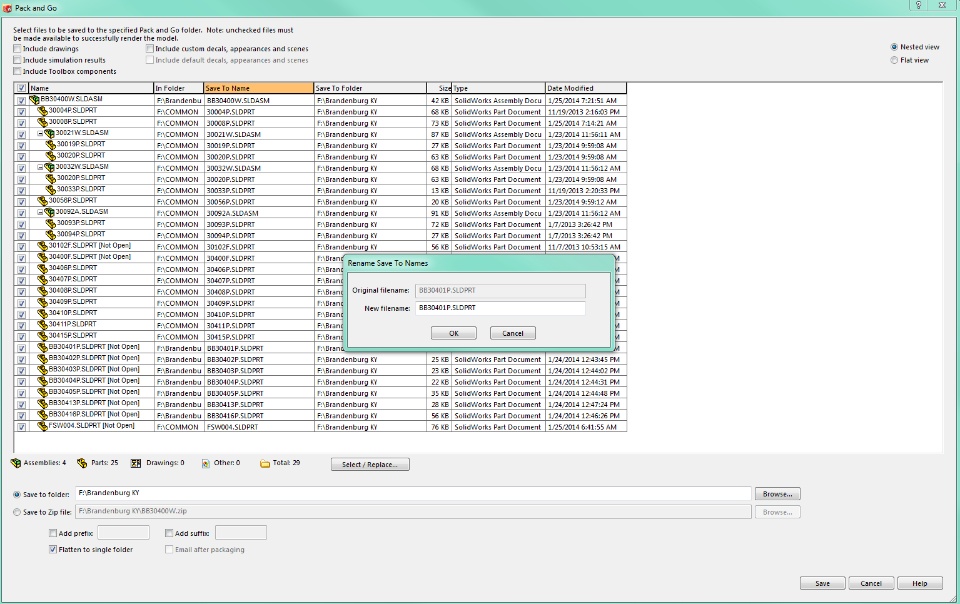
Task: Choose the Save to Zip file option
Action: coord(17,512)
